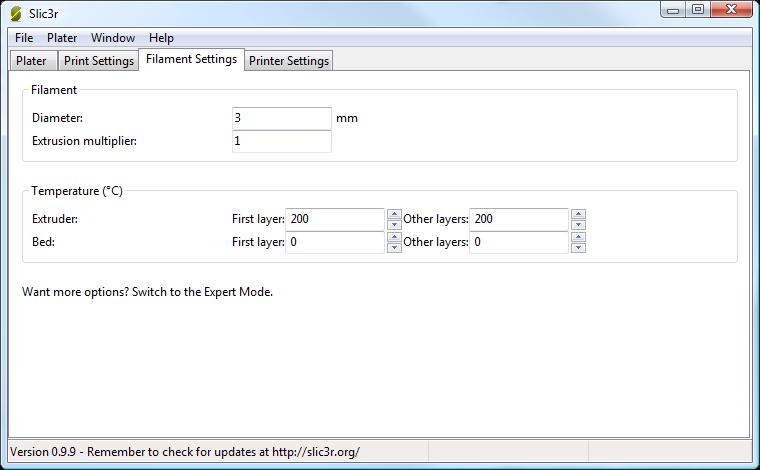Increase Extruder First layer temperature with up arrow

(394, 214)
